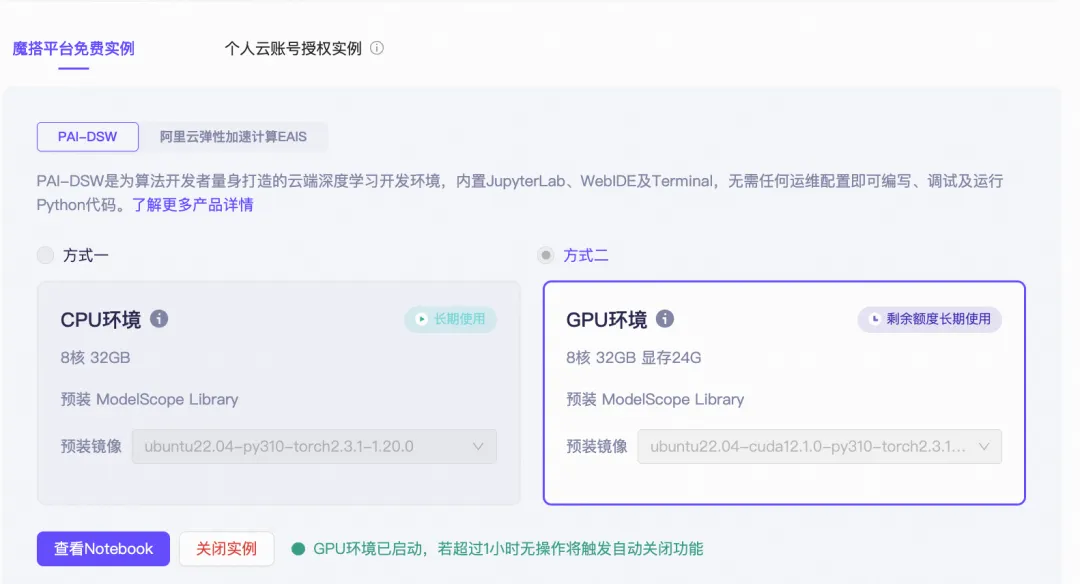Select the 阿里云弹性加速计算EAIS tab
Image resolution: width=1080 pixels, height=584 pixels.
(235, 137)
